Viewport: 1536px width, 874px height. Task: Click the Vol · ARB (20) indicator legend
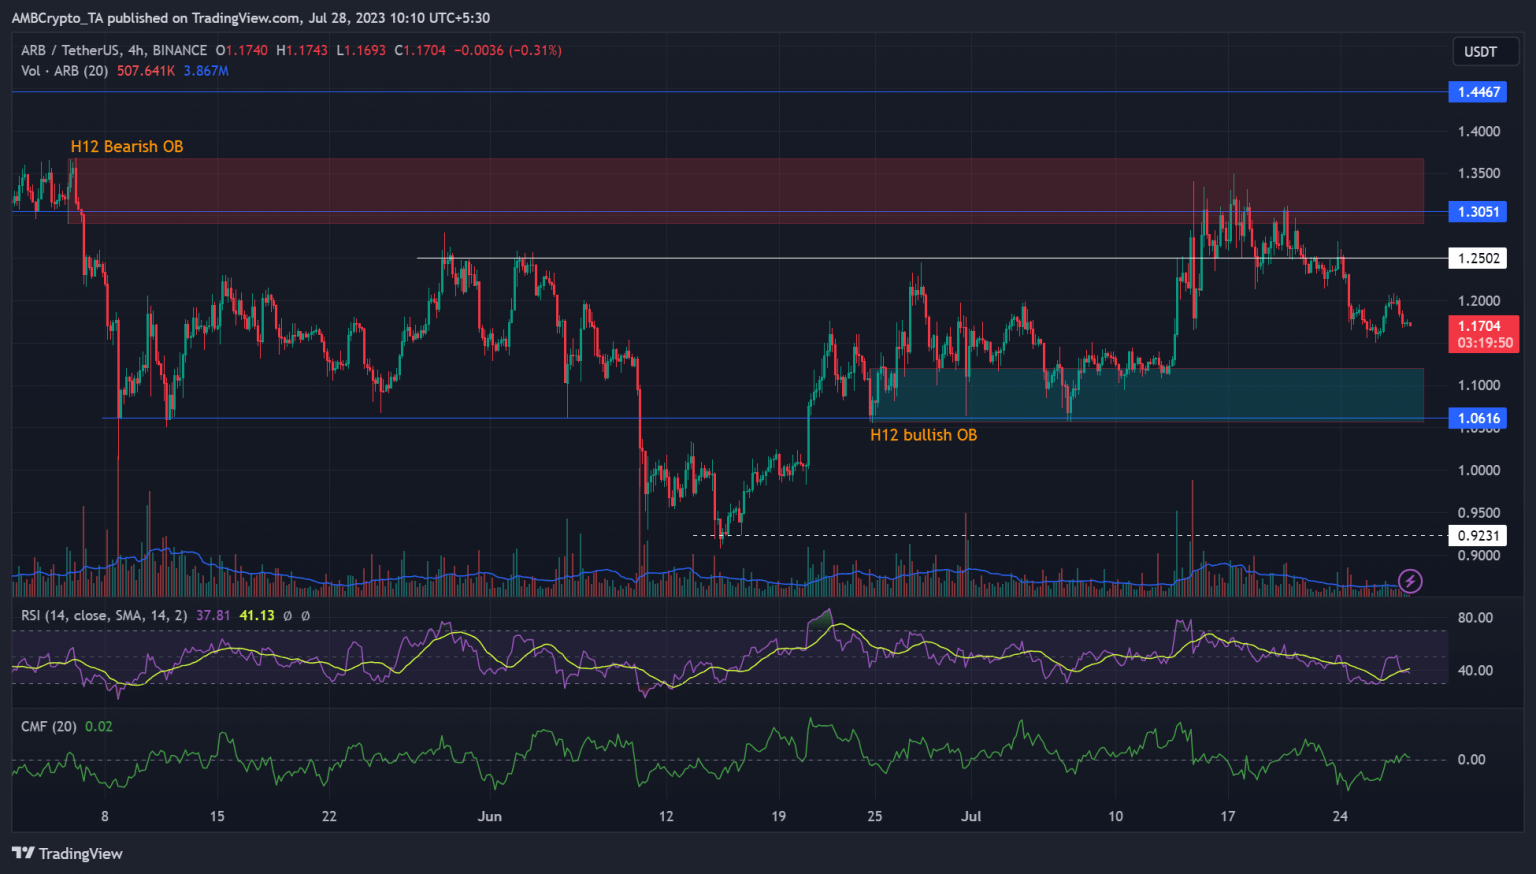[x=65, y=71]
